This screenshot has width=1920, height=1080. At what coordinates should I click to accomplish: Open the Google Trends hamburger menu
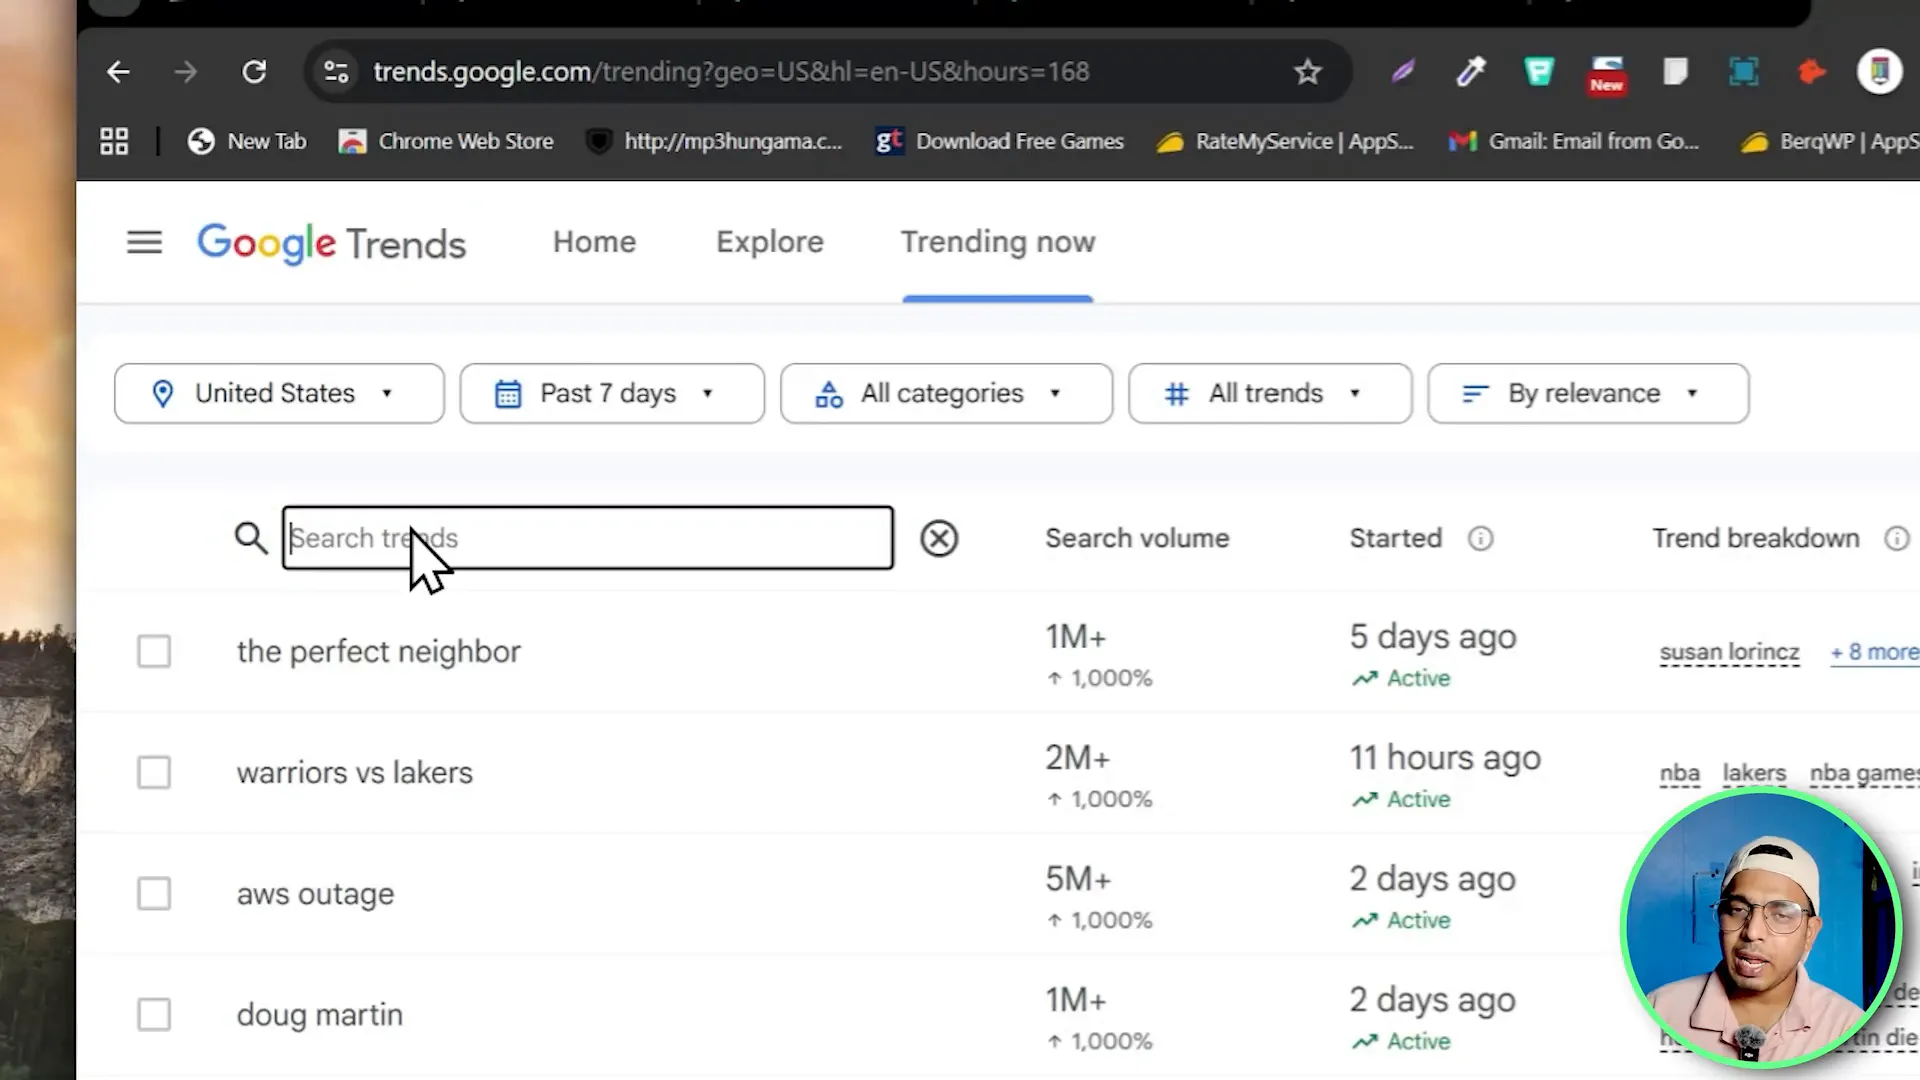click(144, 242)
